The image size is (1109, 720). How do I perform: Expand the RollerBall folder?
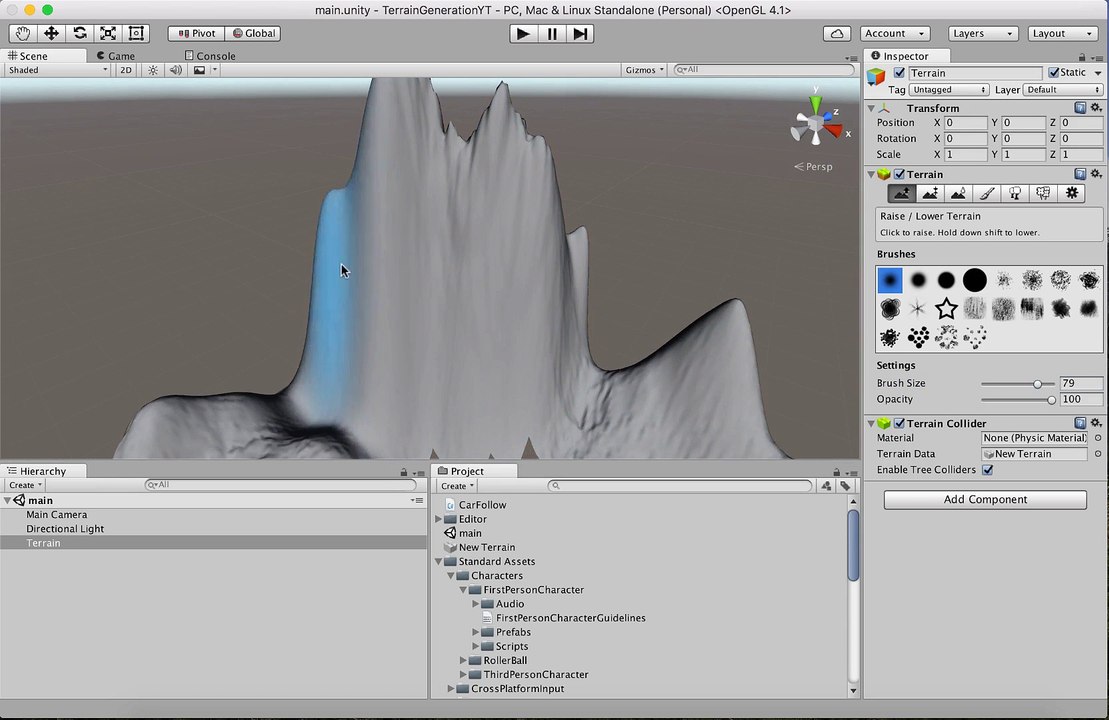pos(463,660)
